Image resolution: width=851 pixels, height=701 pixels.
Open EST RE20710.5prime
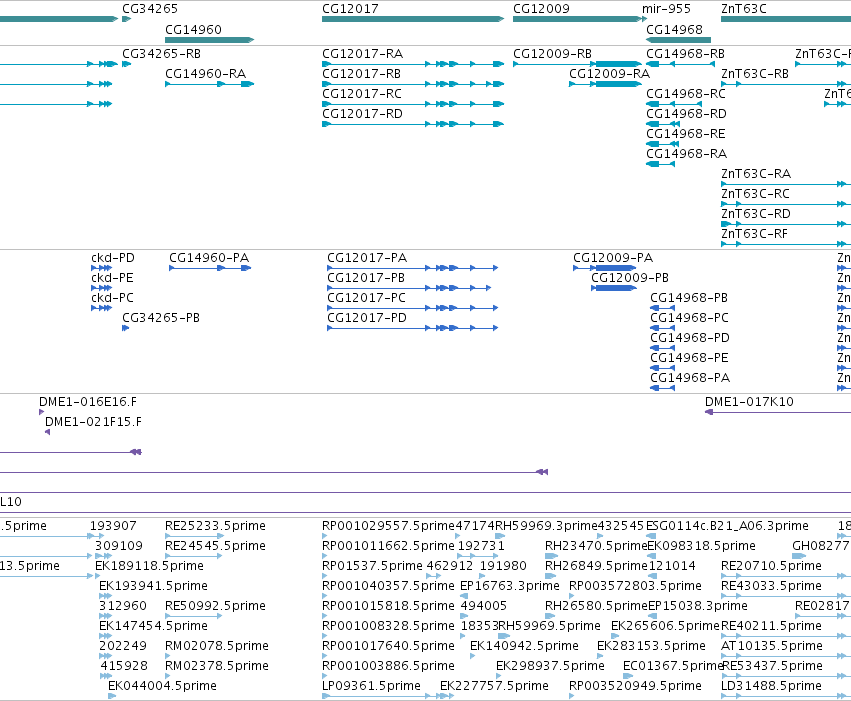point(771,566)
